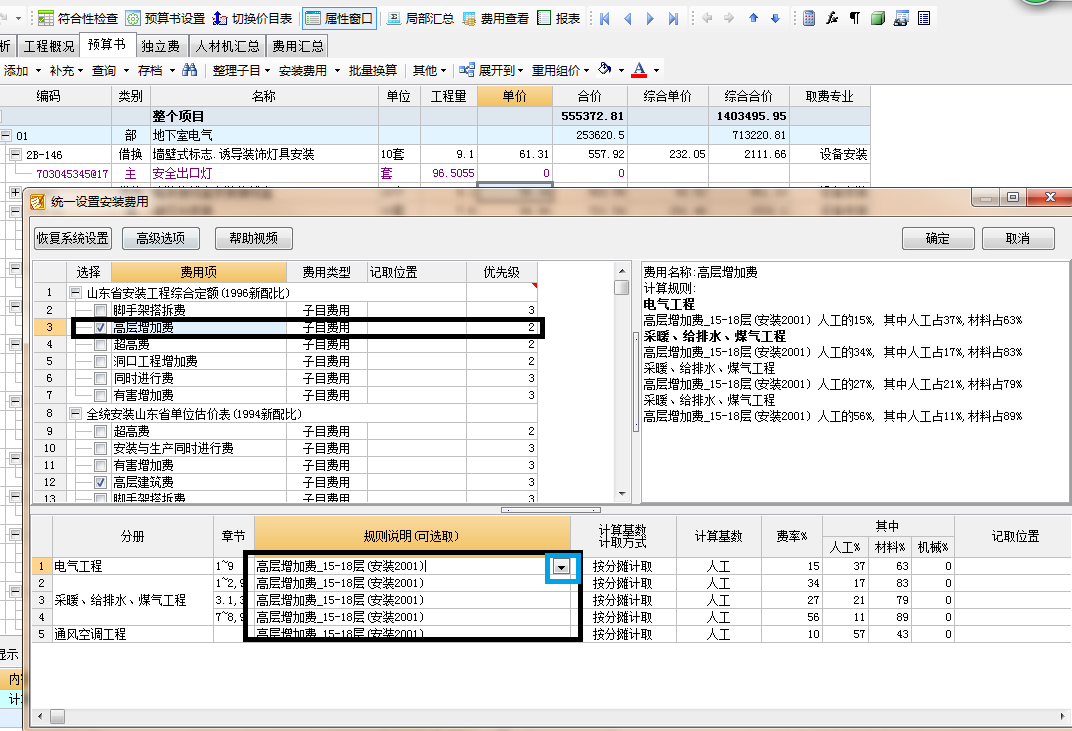Tick the 超高费 checkbox in row 4
This screenshot has width=1072, height=731.
pos(100,344)
